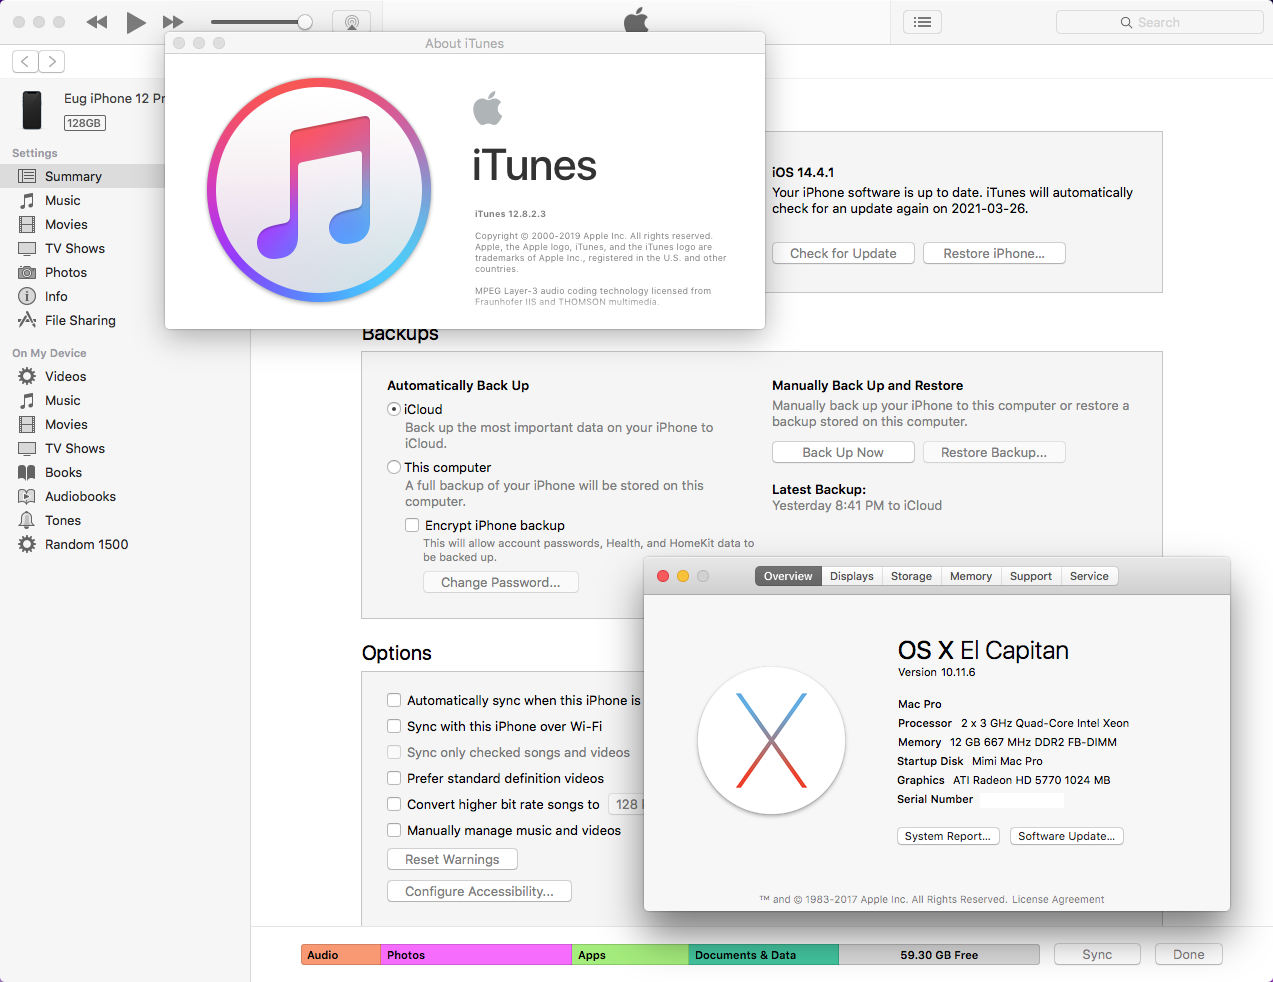Open the Up Next list icon
1273x982 pixels.
pyautogui.click(x=922, y=22)
